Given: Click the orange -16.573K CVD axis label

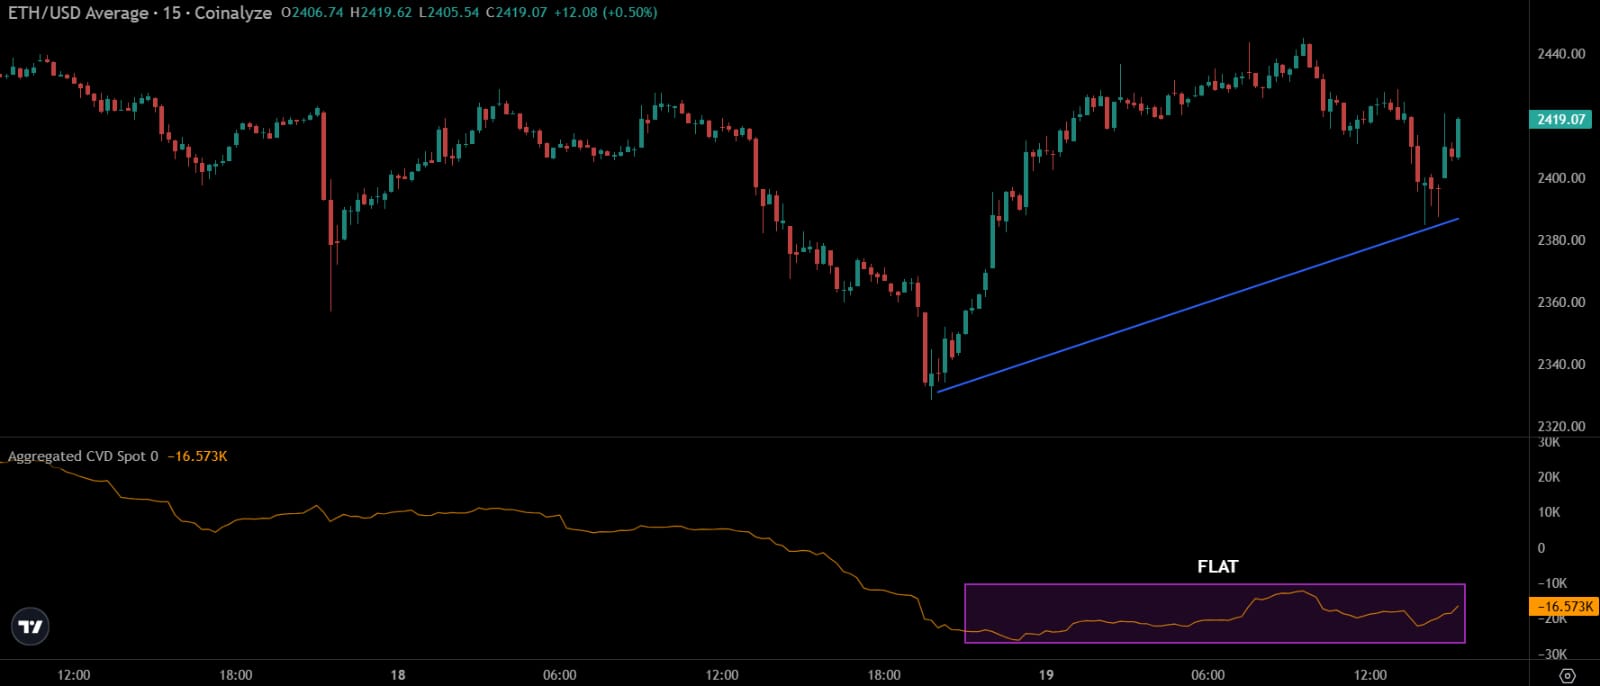Looking at the screenshot, I should [1565, 606].
